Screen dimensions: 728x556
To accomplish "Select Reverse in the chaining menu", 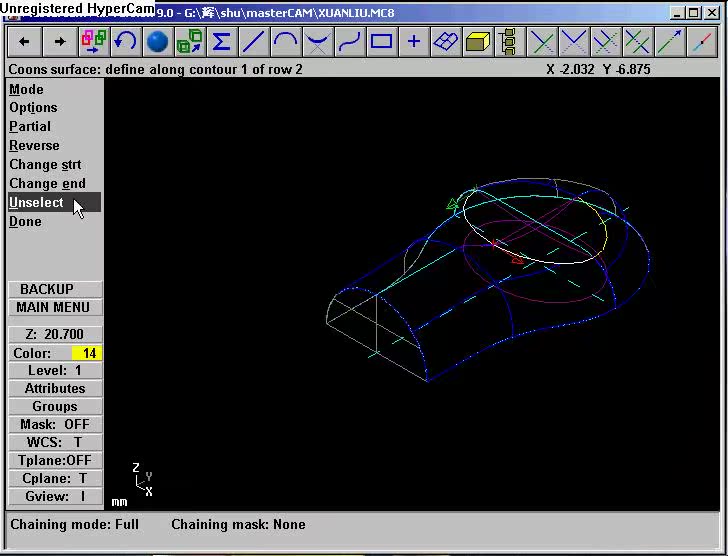I will click(x=34, y=146).
